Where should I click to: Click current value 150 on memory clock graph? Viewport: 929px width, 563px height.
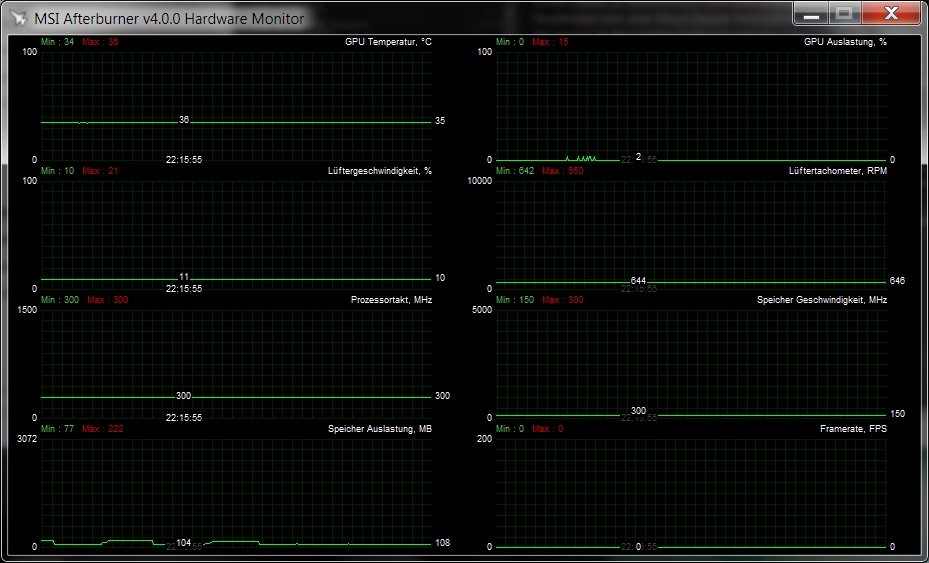(897, 414)
